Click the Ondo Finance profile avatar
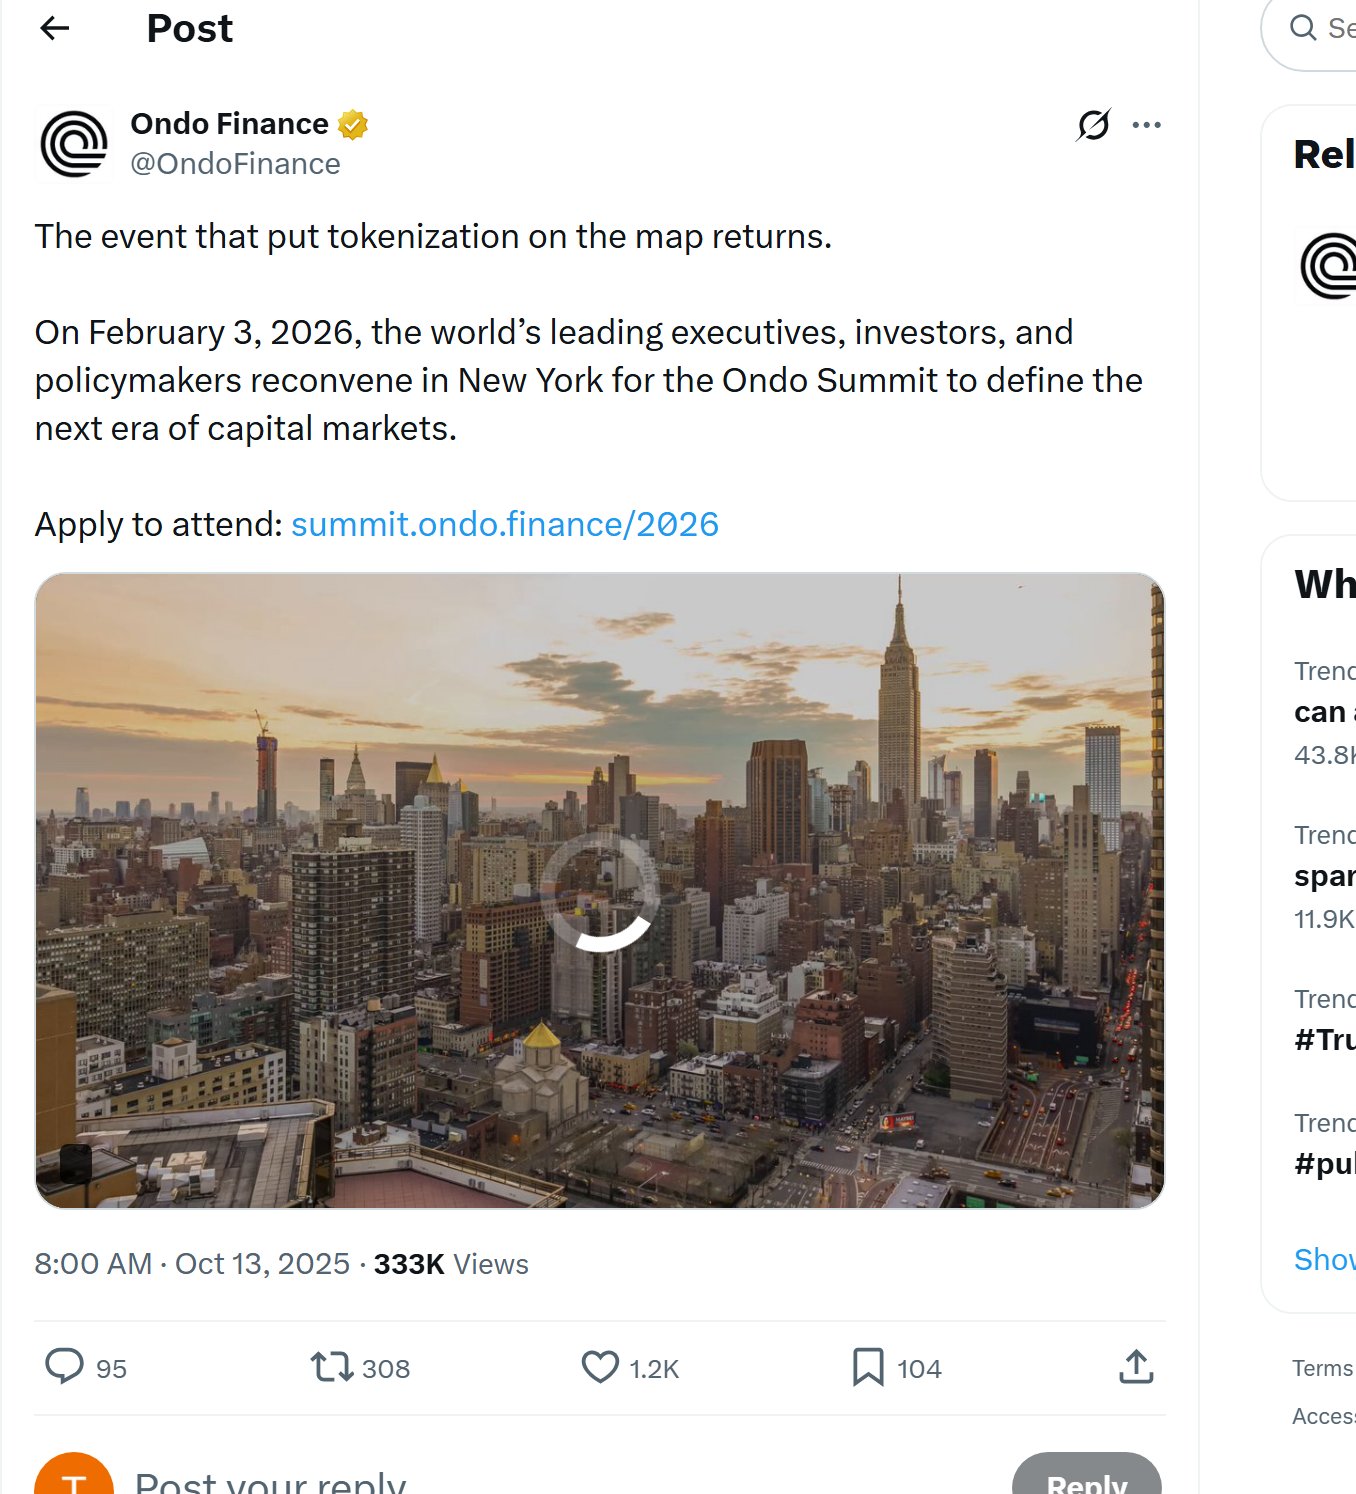Image resolution: width=1356 pixels, height=1494 pixels. (x=74, y=143)
